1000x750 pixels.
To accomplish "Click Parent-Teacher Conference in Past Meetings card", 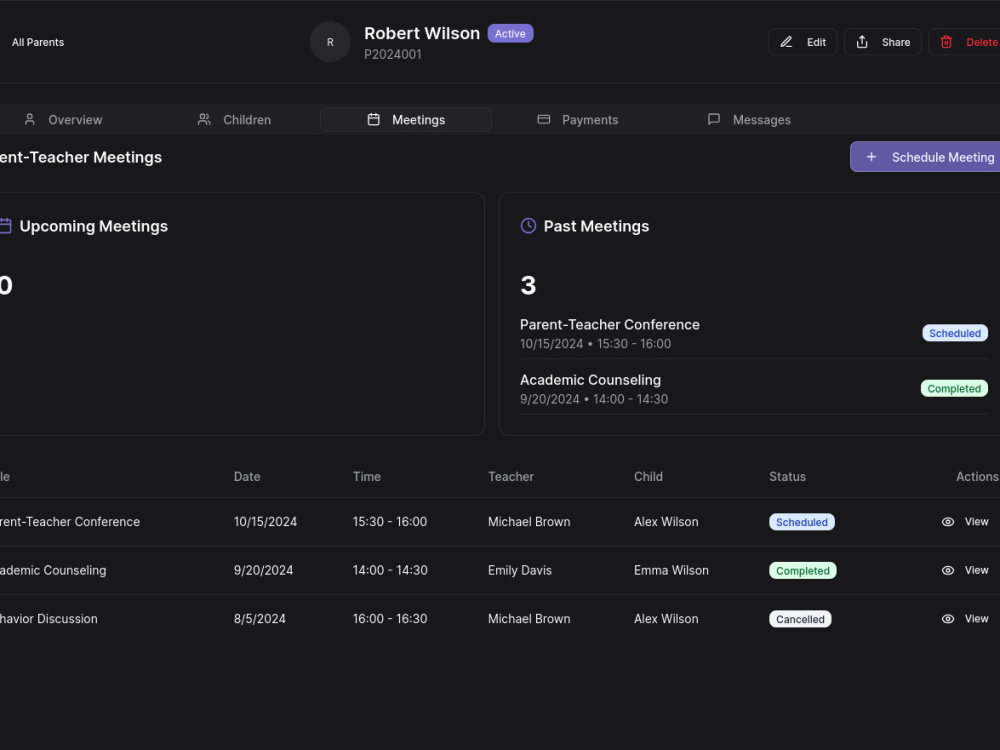I will (610, 325).
